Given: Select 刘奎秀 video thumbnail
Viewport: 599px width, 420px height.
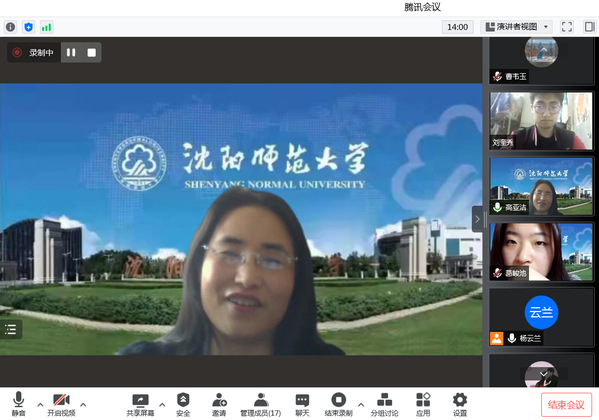Looking at the screenshot, I should [x=541, y=121].
